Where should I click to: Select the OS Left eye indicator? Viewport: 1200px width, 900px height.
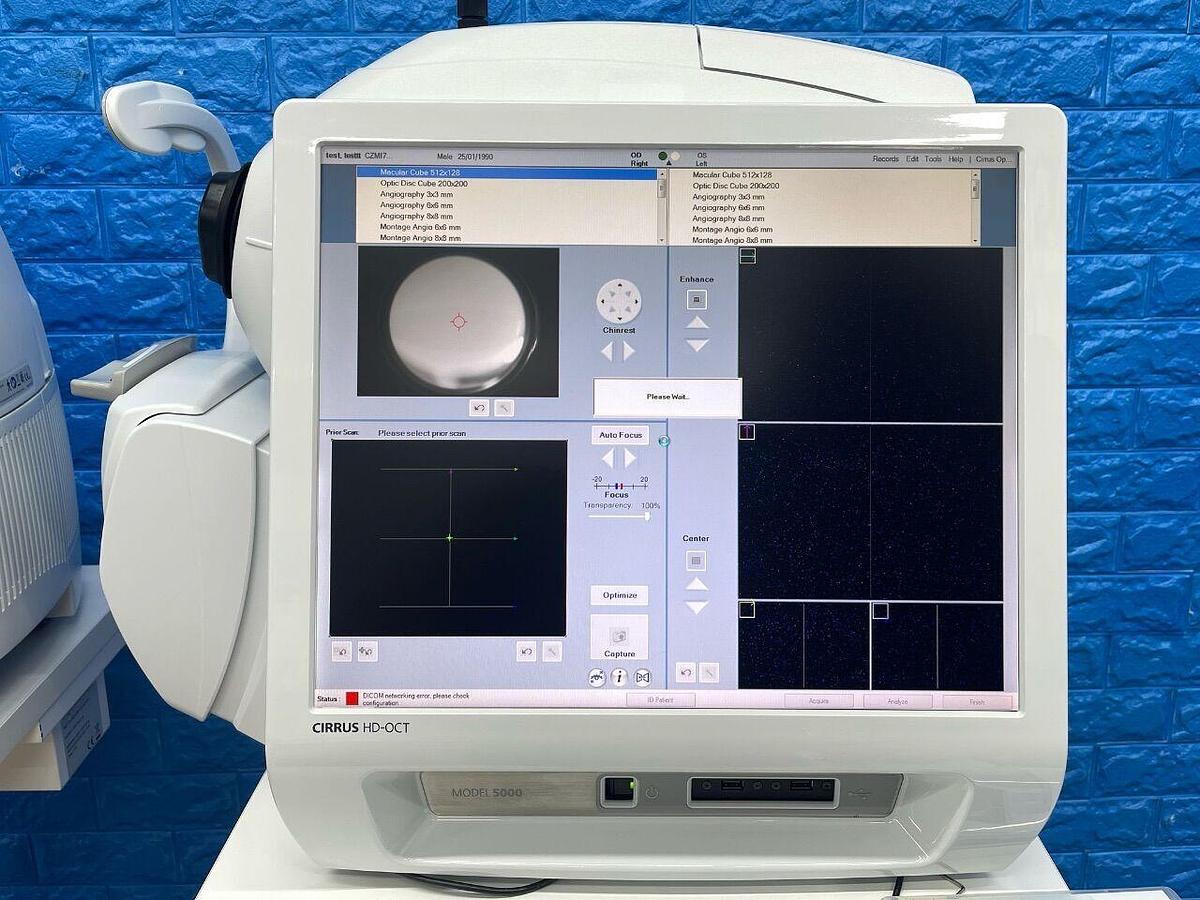point(675,157)
